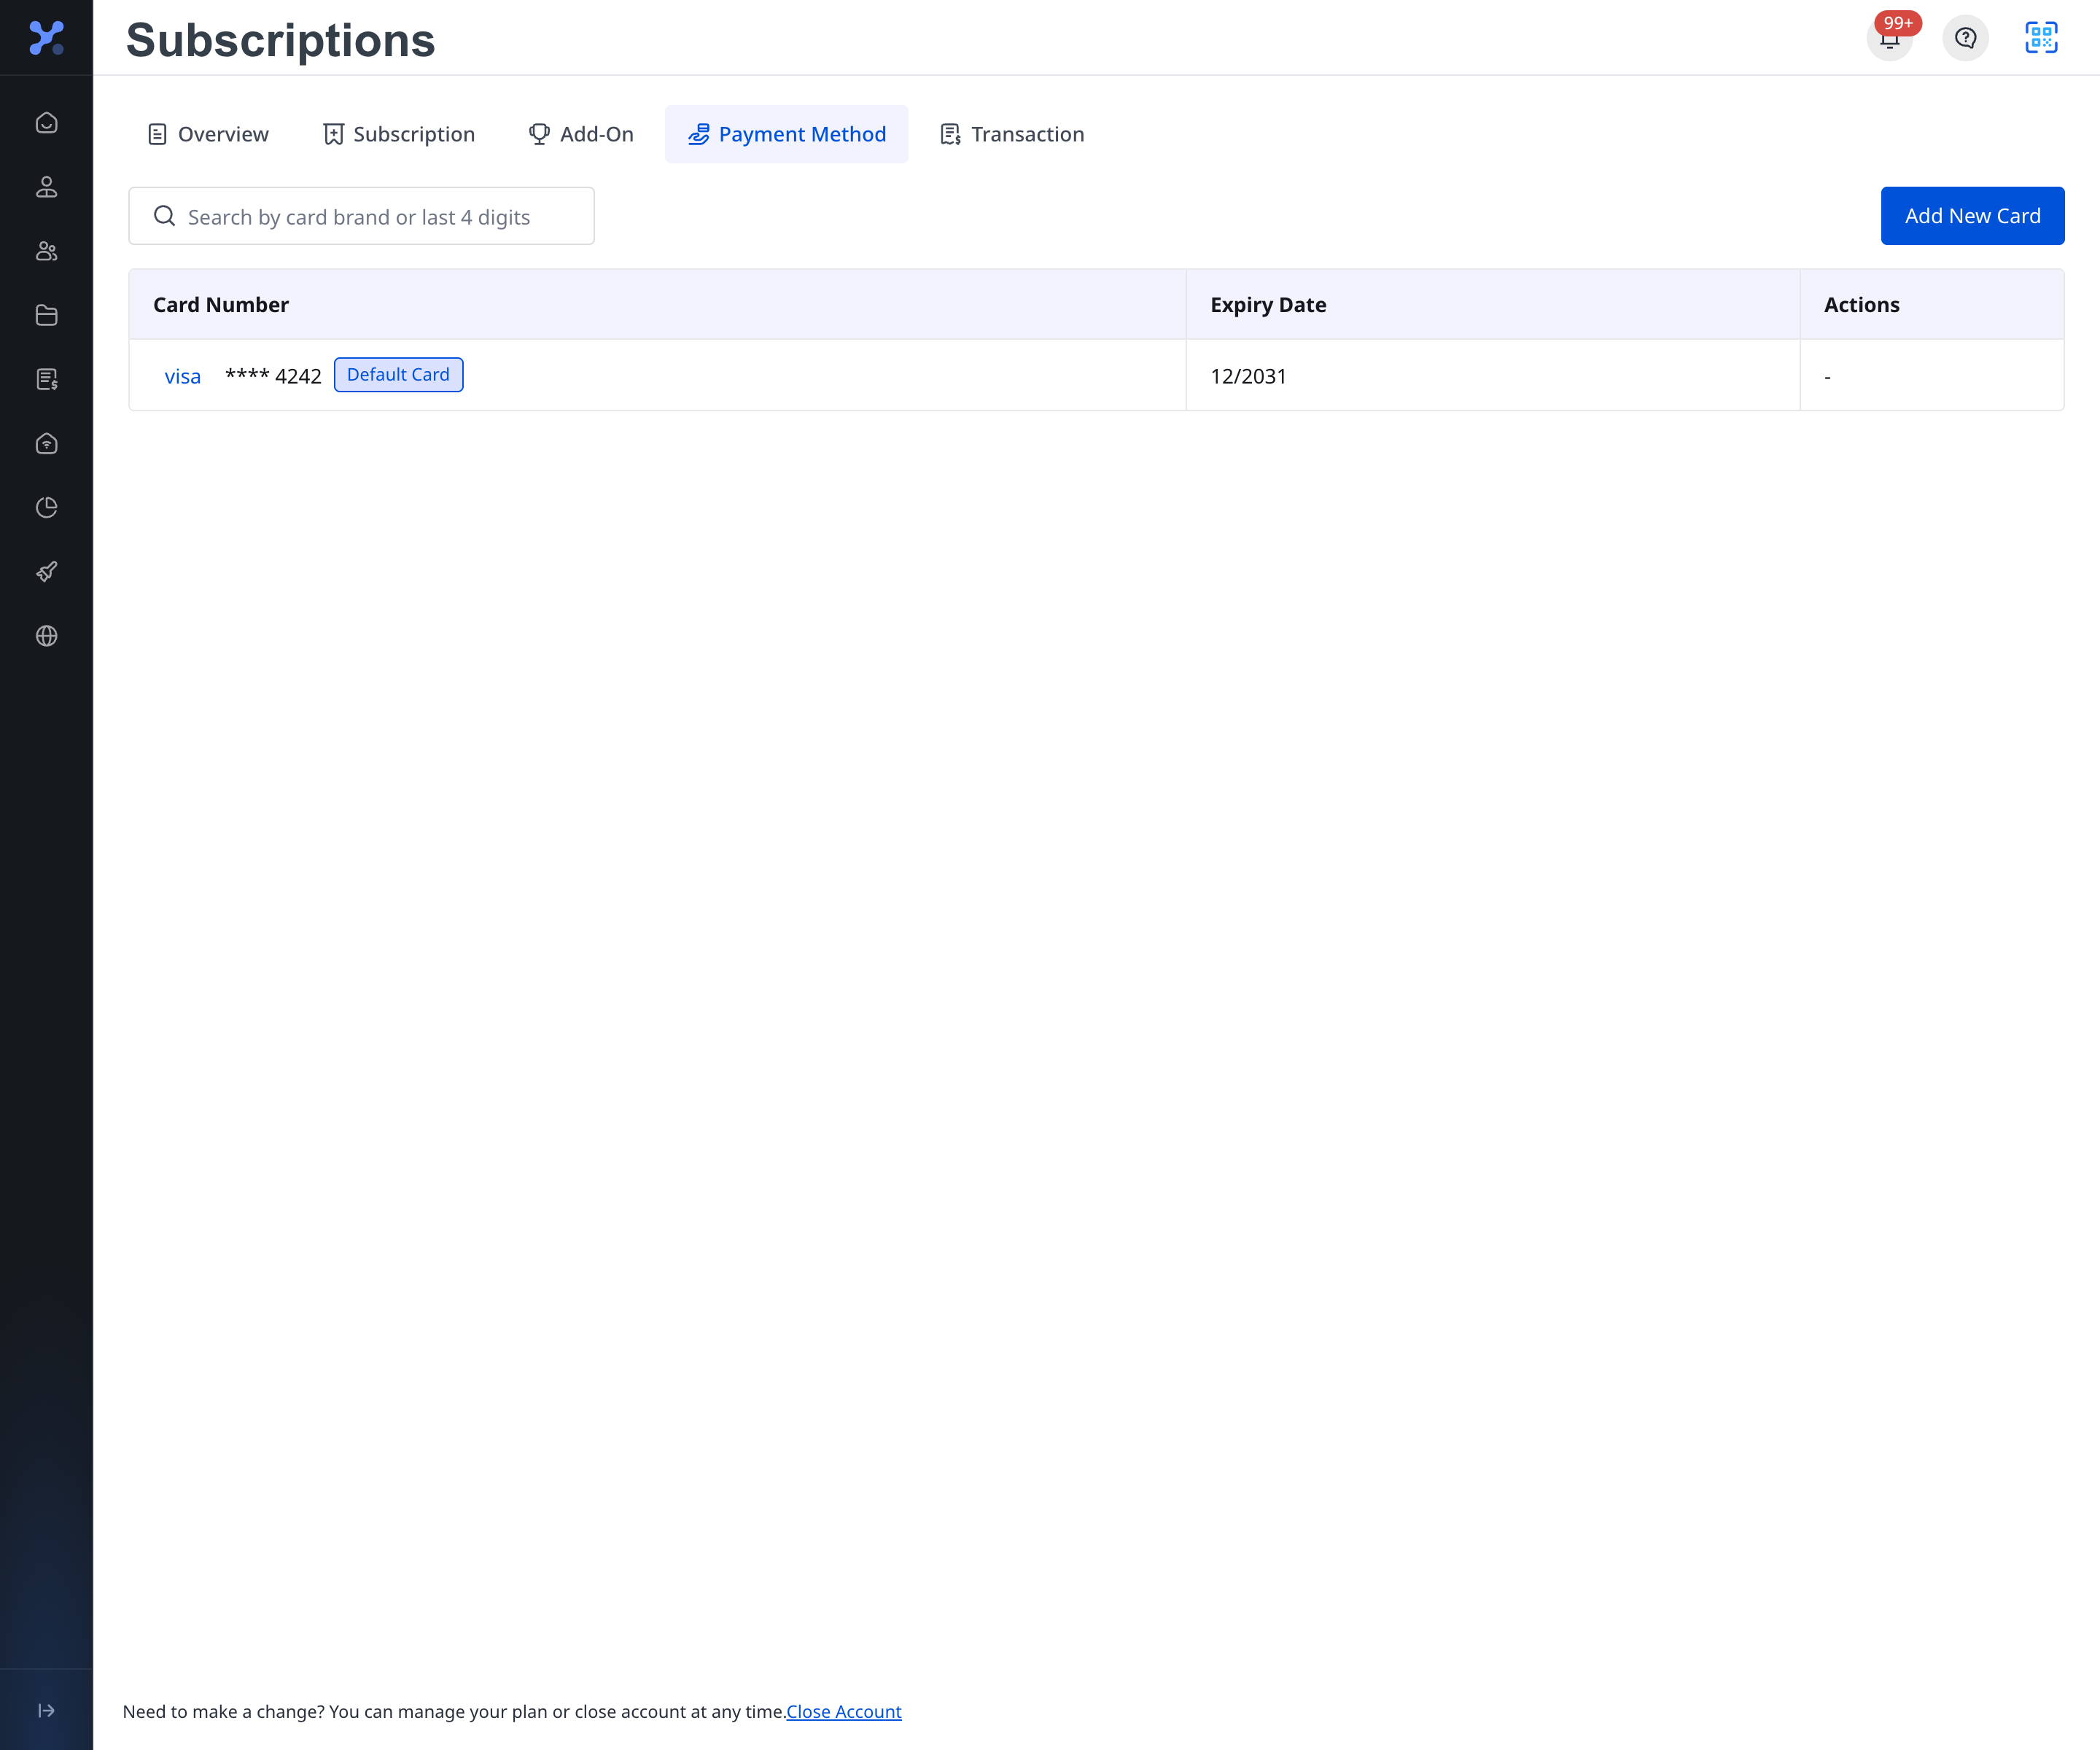Open the folder sidebar icon
The image size is (2100, 1750).
(x=46, y=315)
